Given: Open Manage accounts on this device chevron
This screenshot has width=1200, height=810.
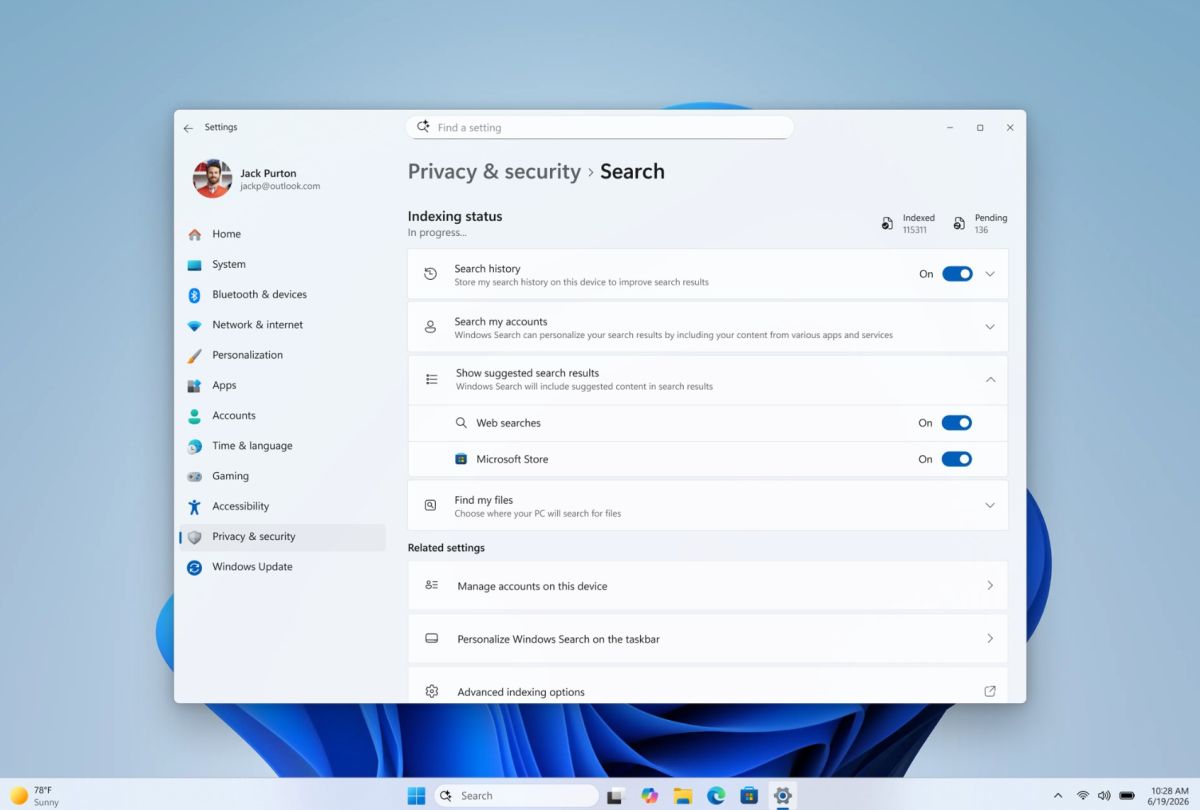Looking at the screenshot, I should point(990,586).
